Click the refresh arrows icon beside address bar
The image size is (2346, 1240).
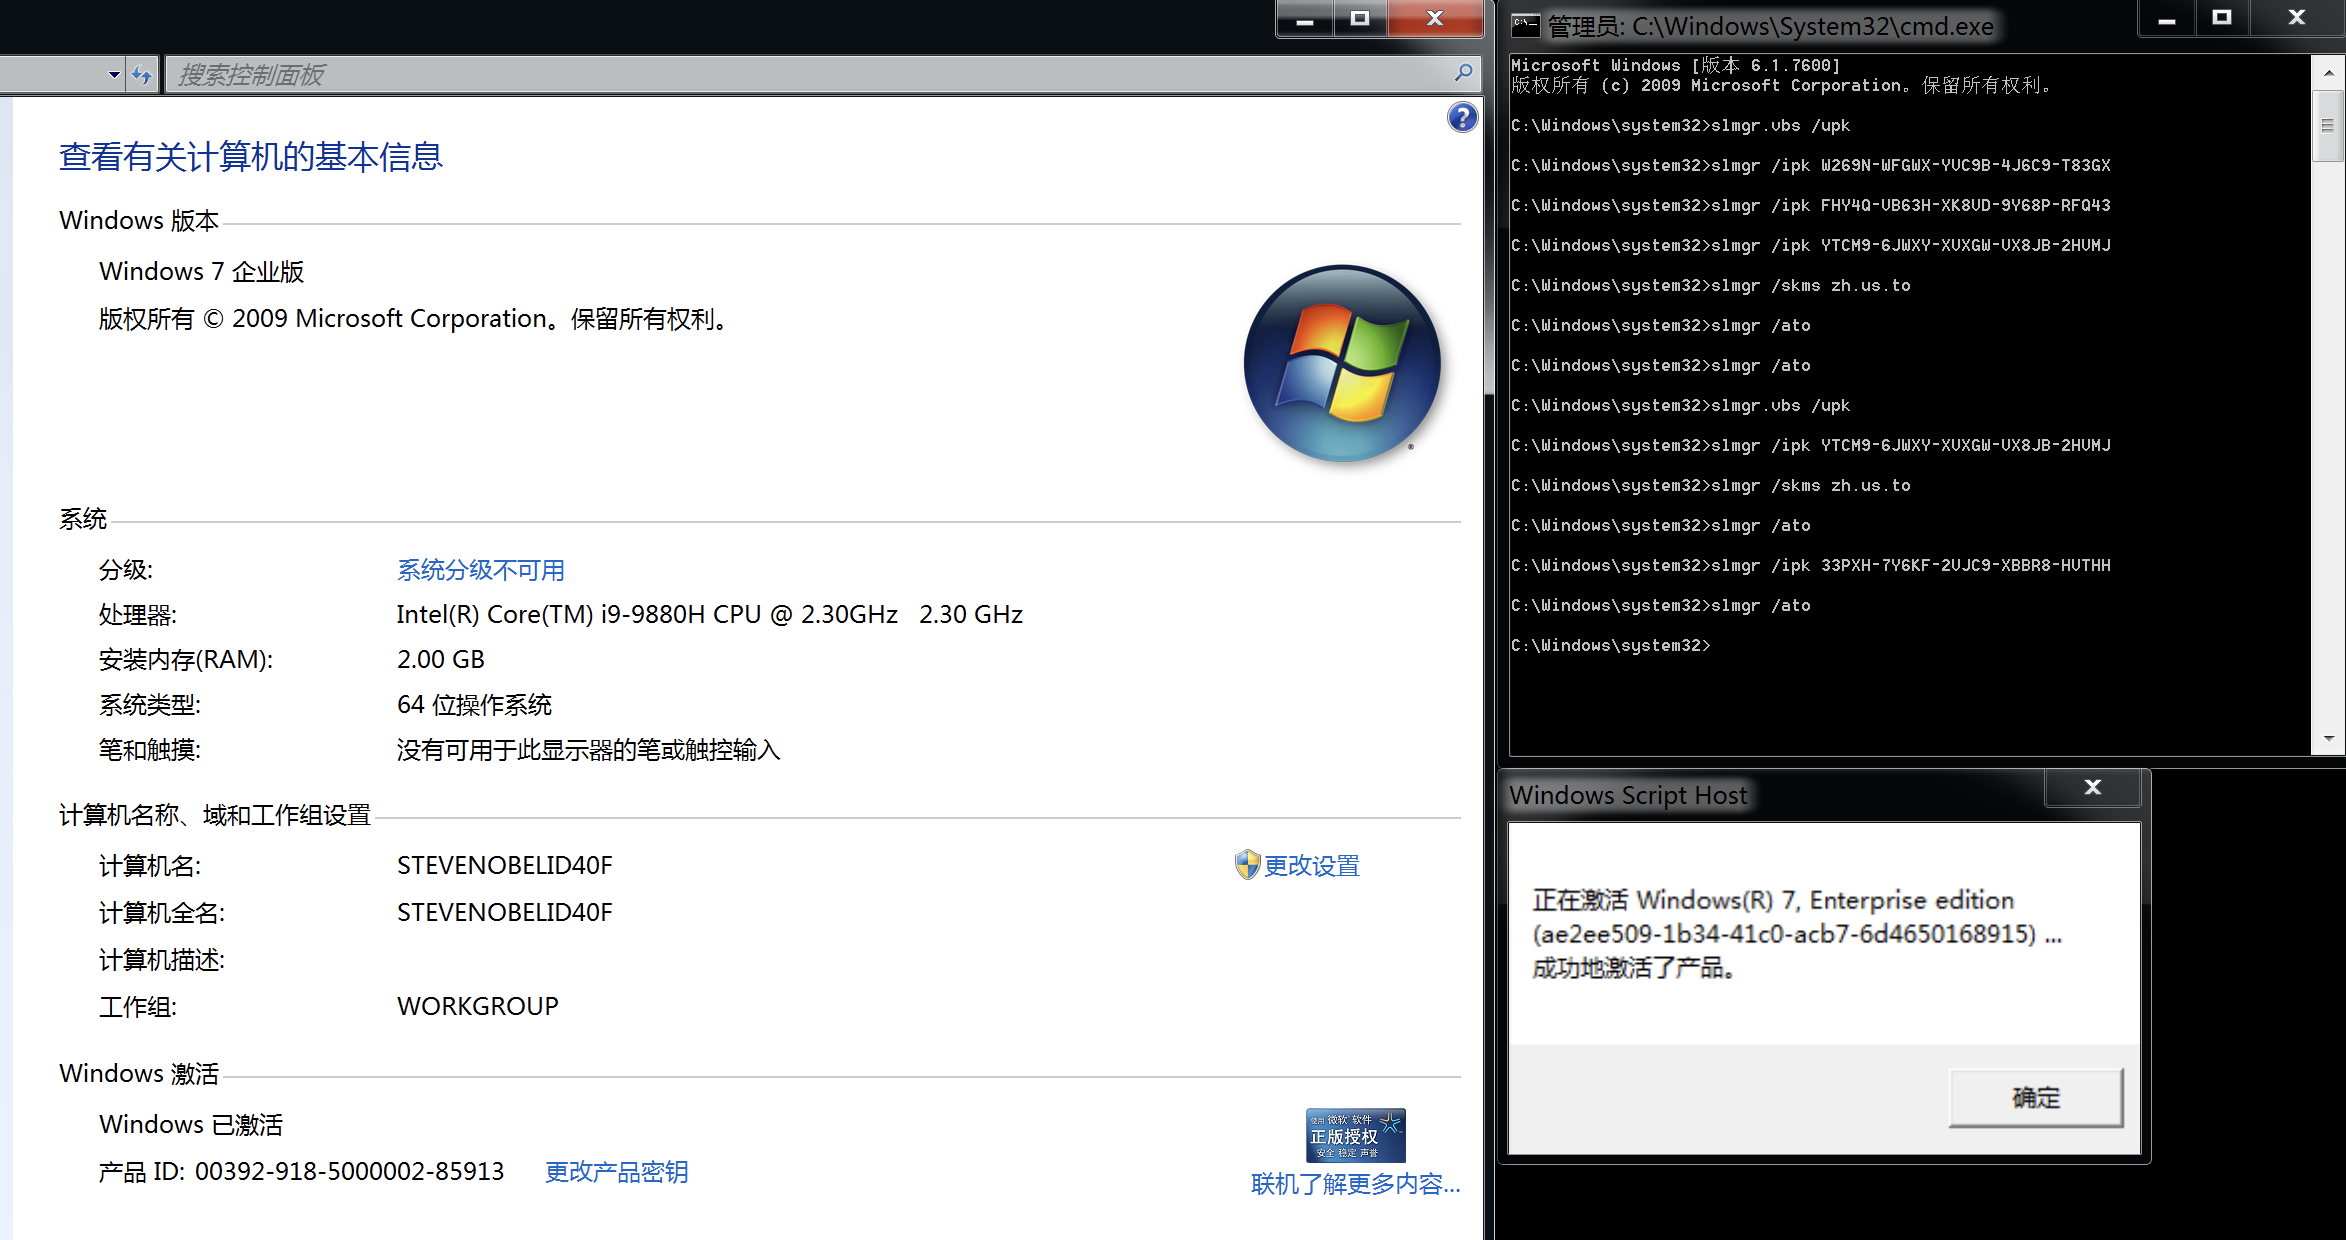pos(142,75)
